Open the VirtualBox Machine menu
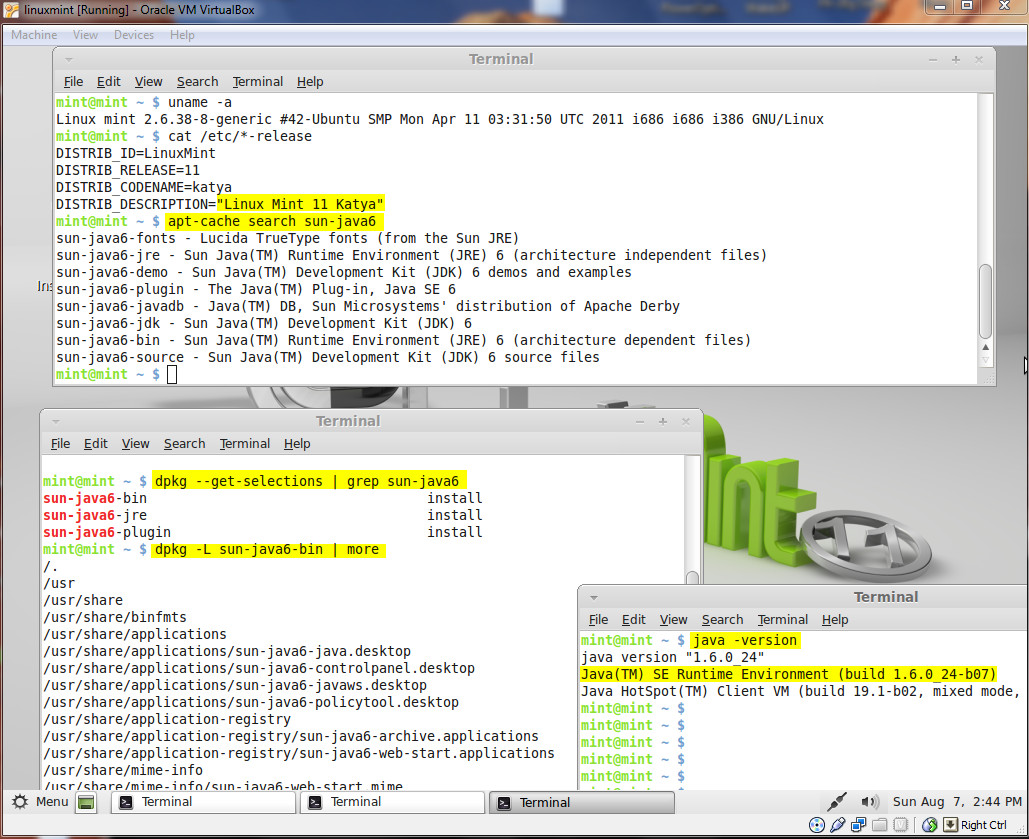This screenshot has height=839, width=1029. tap(33, 35)
